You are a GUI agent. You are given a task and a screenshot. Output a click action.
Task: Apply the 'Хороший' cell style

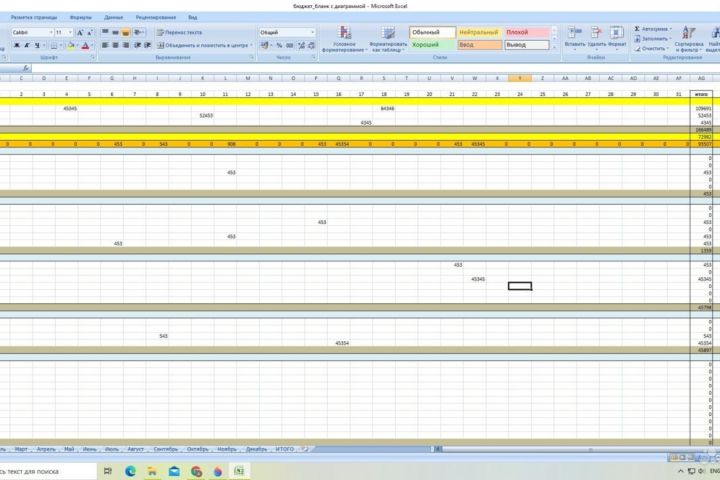tap(432, 45)
